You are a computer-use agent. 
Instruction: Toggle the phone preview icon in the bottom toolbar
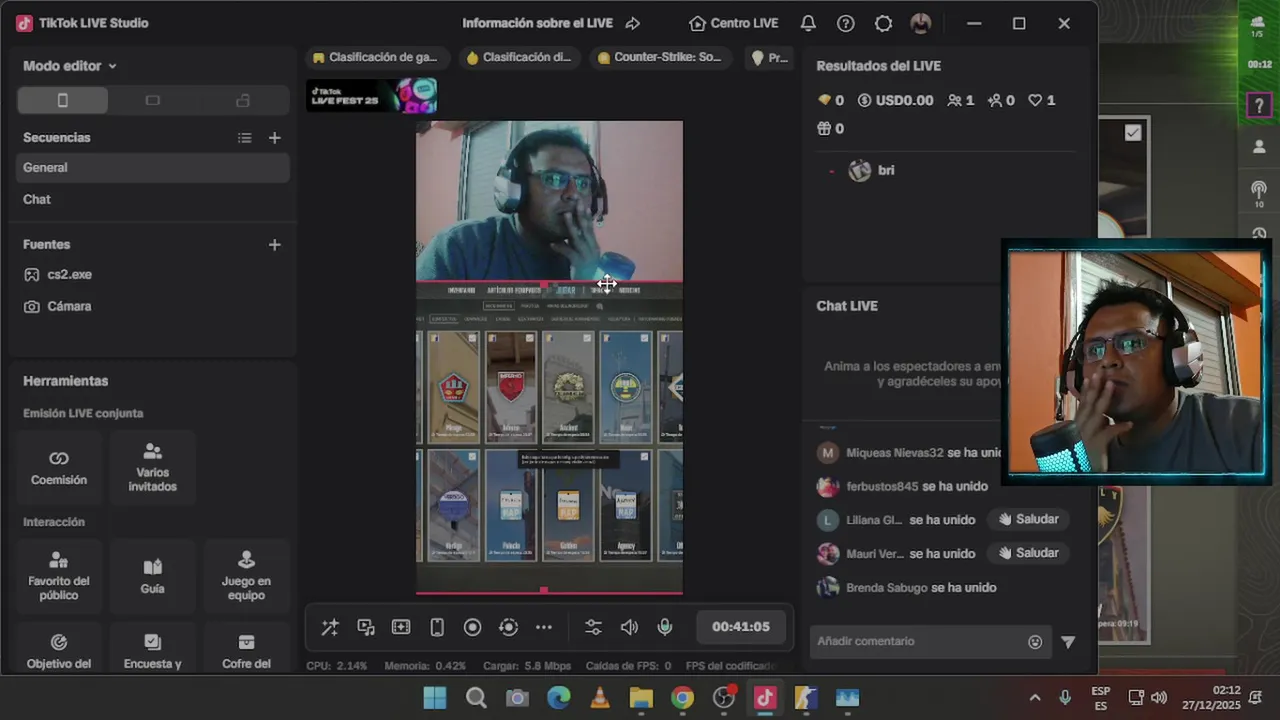pos(437,627)
